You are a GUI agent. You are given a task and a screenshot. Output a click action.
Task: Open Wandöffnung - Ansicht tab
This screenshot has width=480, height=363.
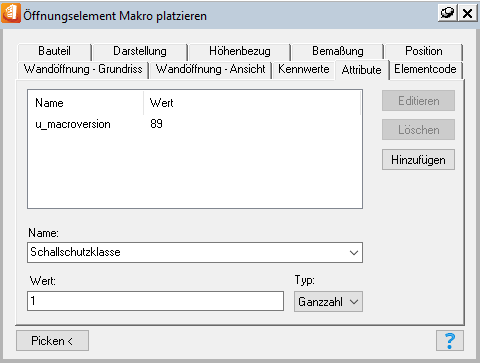[211, 69]
